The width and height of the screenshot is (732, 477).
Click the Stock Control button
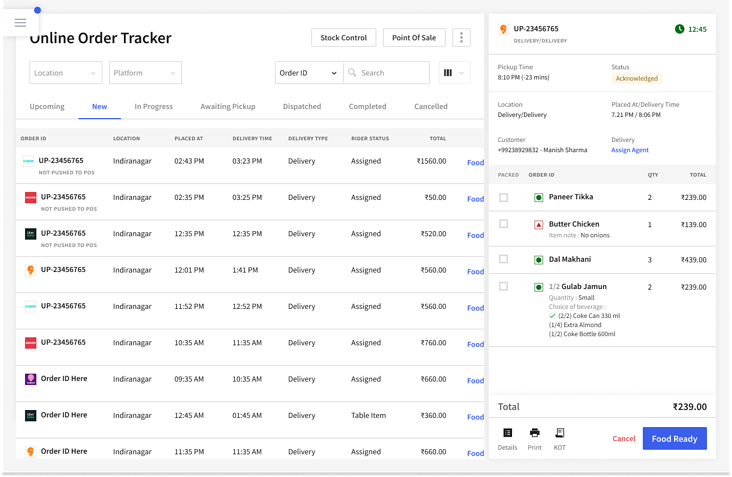coord(344,38)
